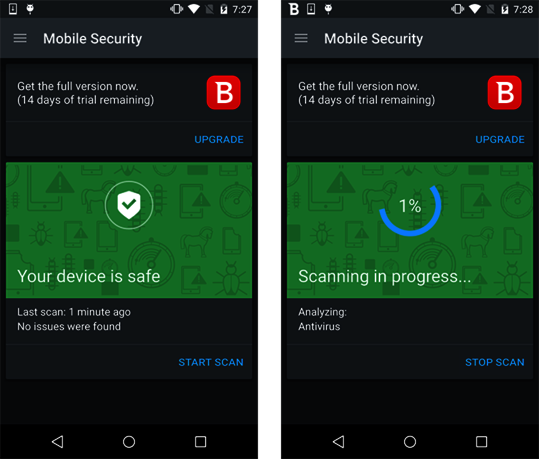Tap the UPGRADE link on right screen

click(500, 139)
